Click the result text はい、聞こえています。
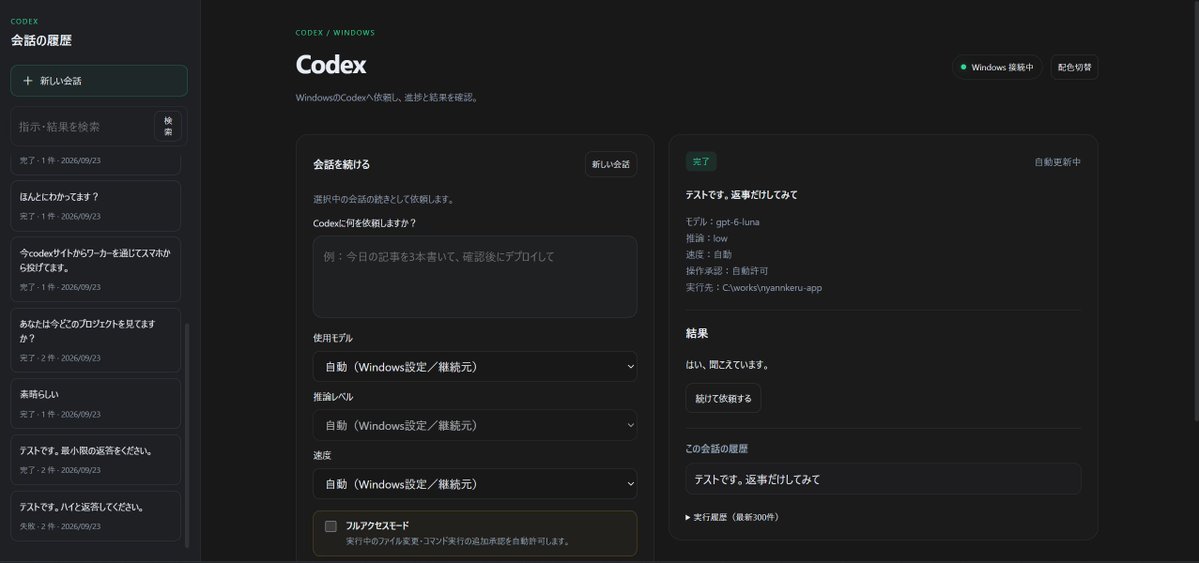Viewport: 1199px width, 563px height. (x=726, y=365)
